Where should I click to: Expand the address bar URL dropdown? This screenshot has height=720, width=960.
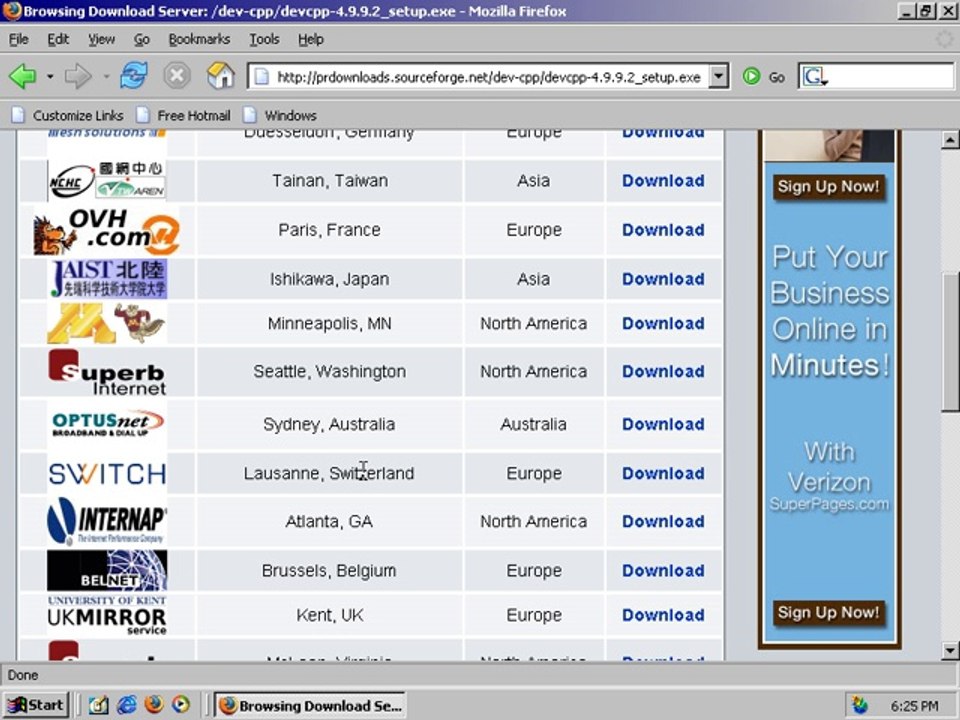tap(719, 77)
